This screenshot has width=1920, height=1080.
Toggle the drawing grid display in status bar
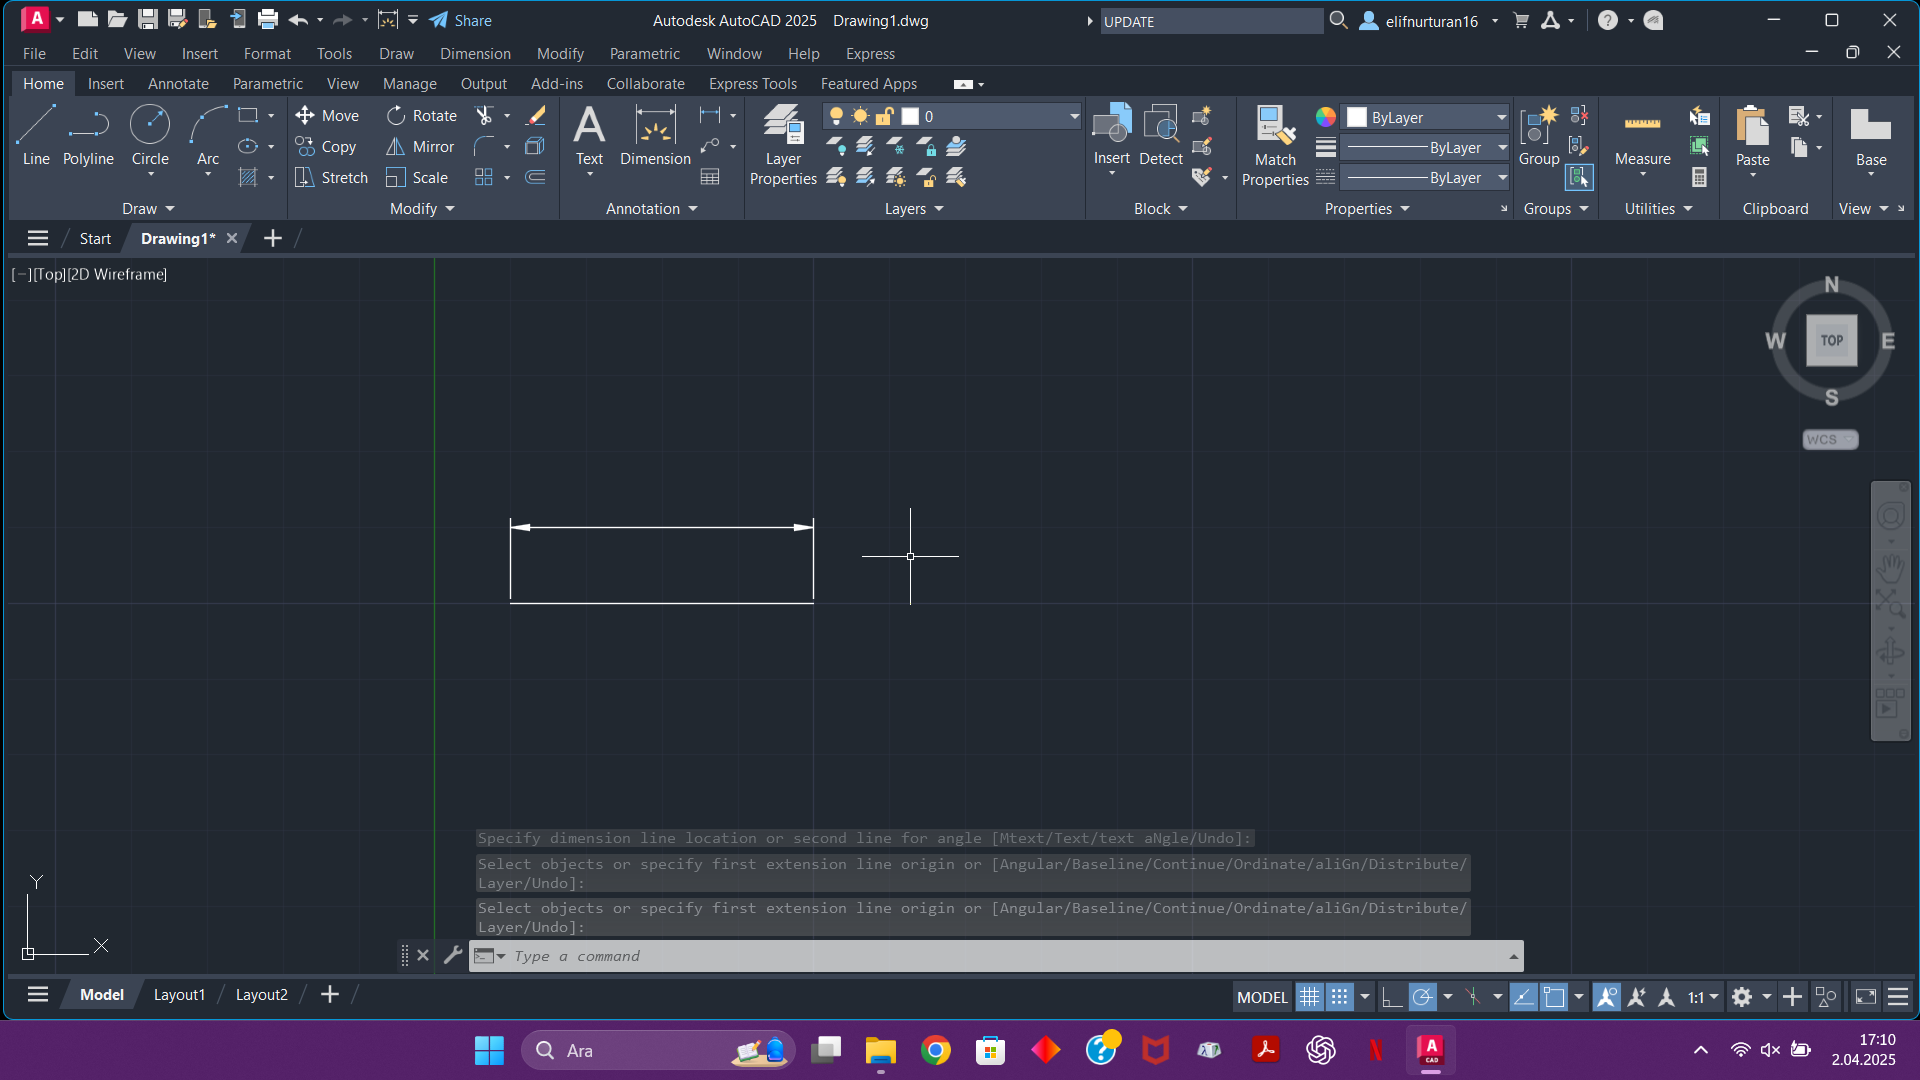tap(1309, 997)
